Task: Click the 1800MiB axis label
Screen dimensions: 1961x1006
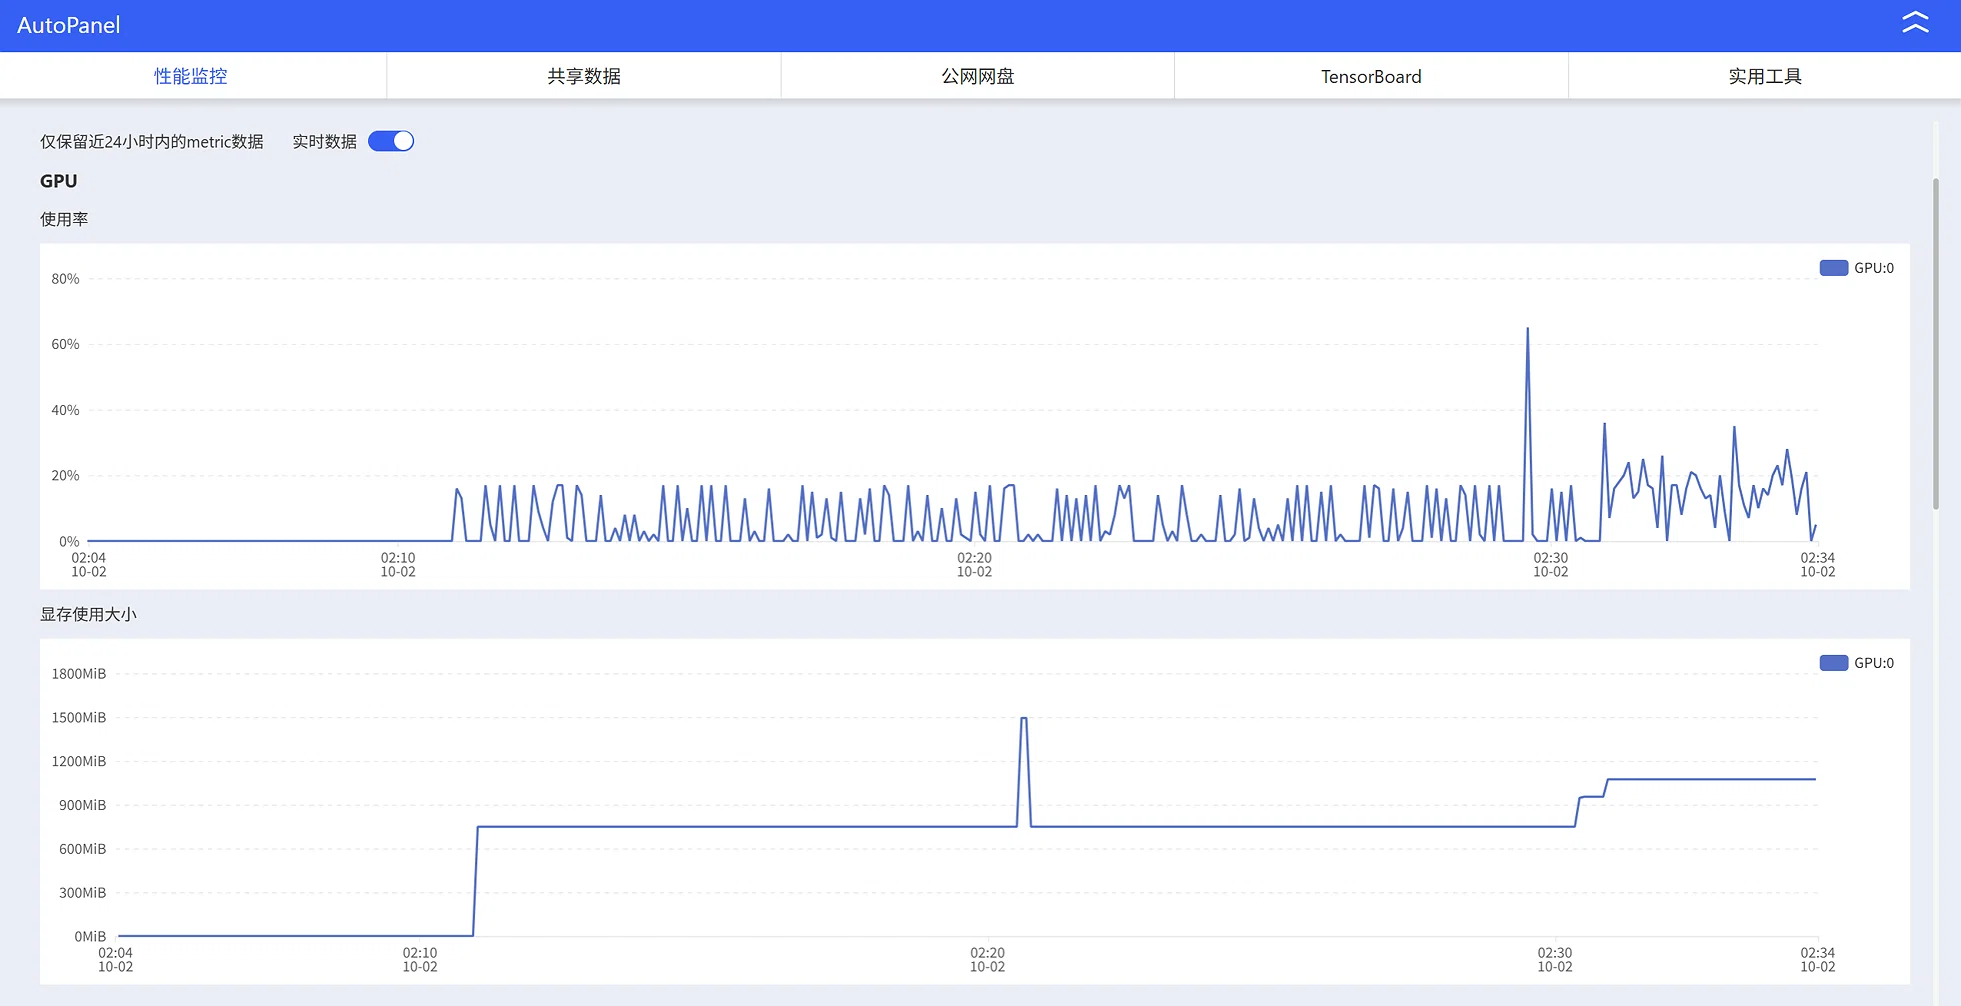Action: point(79,674)
